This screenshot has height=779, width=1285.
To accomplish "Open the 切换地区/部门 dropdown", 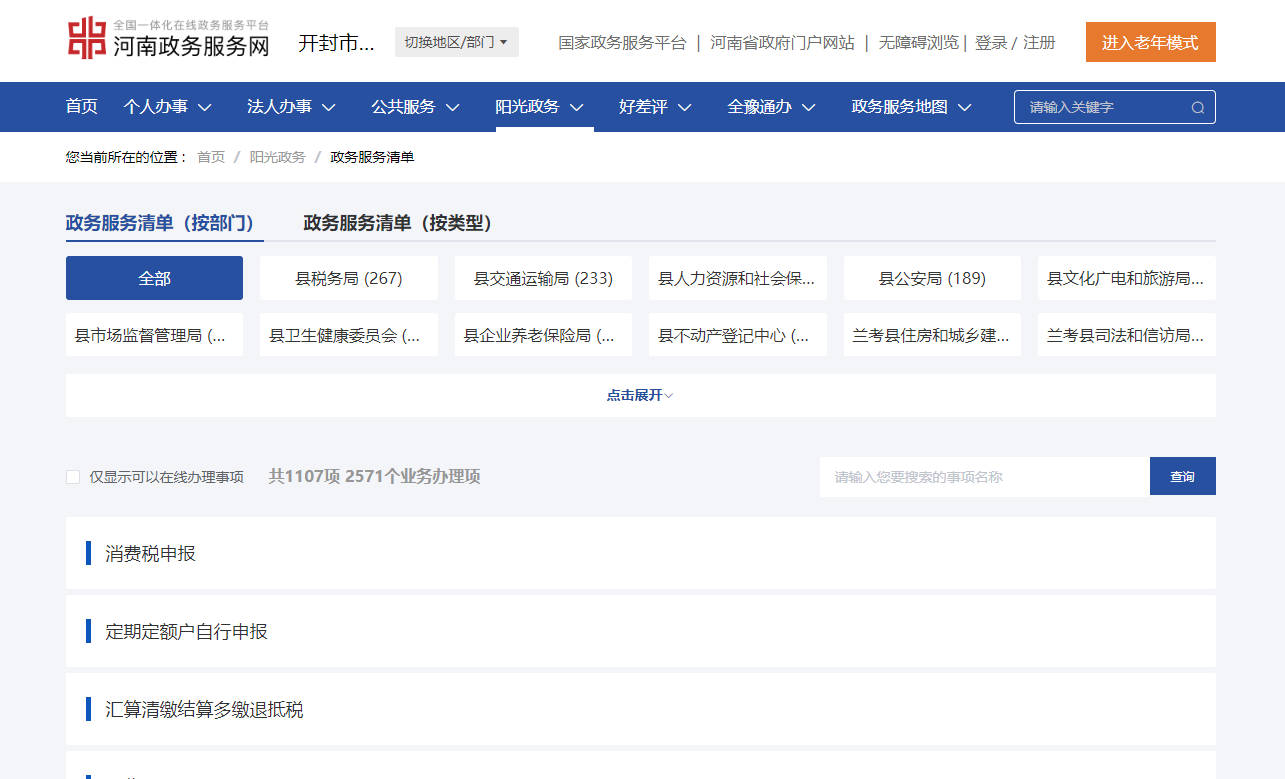I will tap(456, 42).
